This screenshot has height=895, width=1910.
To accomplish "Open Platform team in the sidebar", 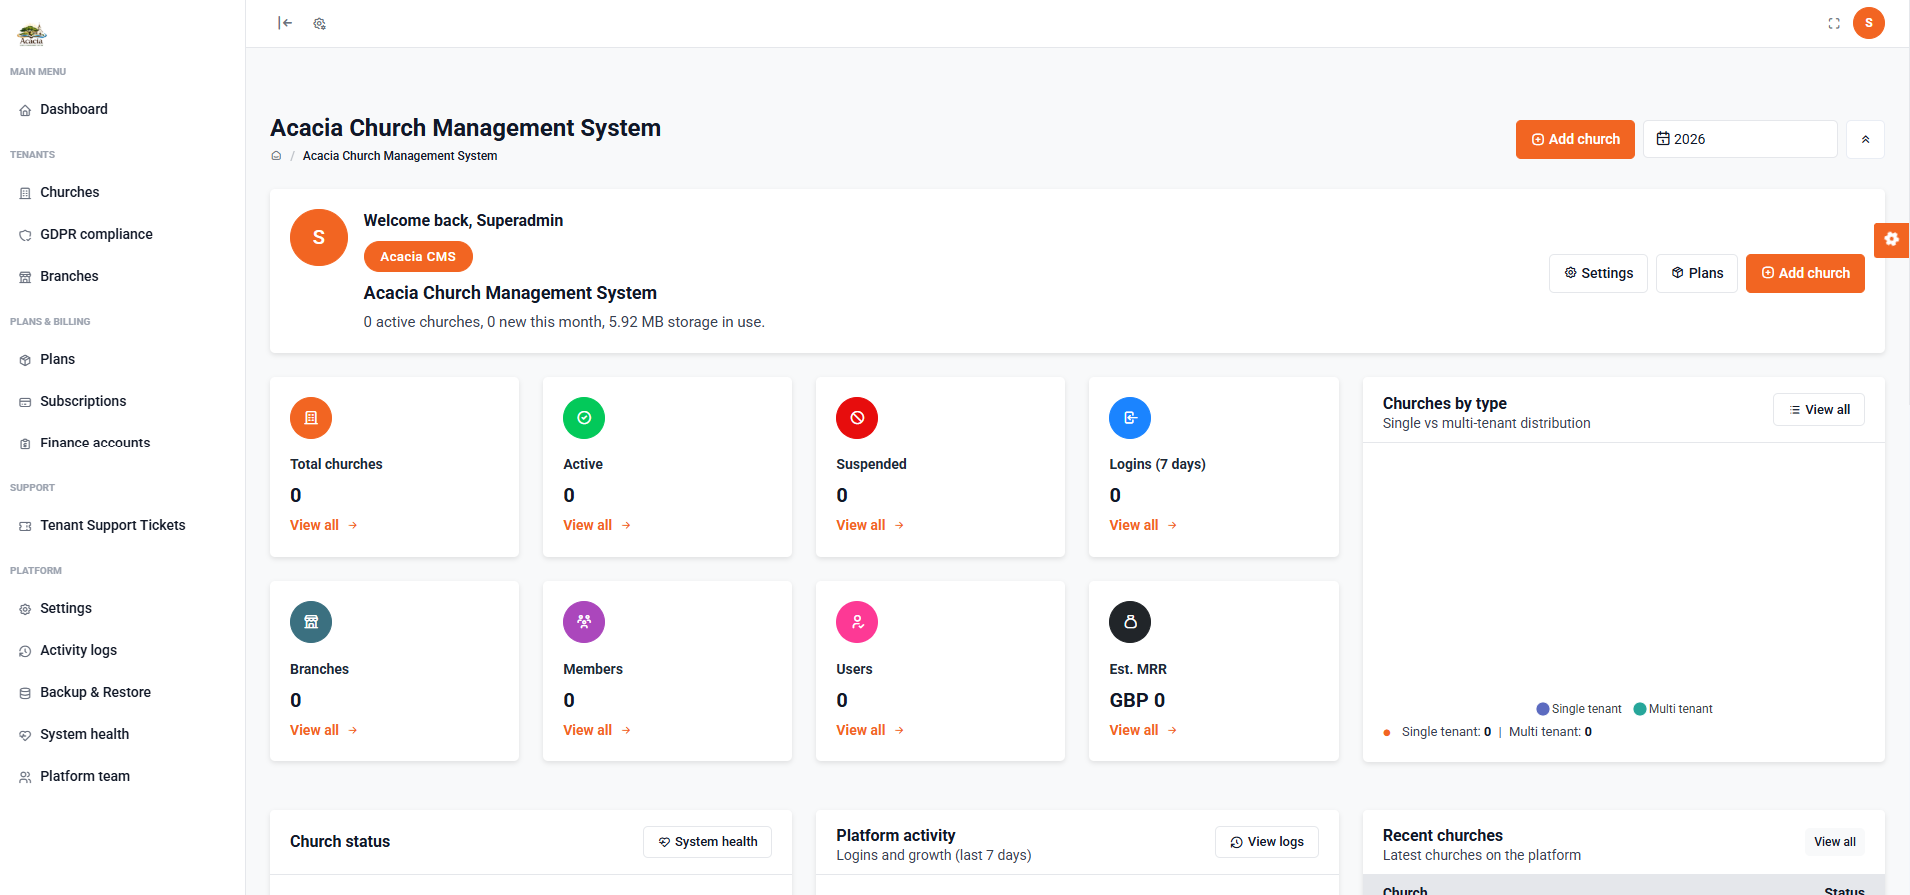I will [122, 776].
